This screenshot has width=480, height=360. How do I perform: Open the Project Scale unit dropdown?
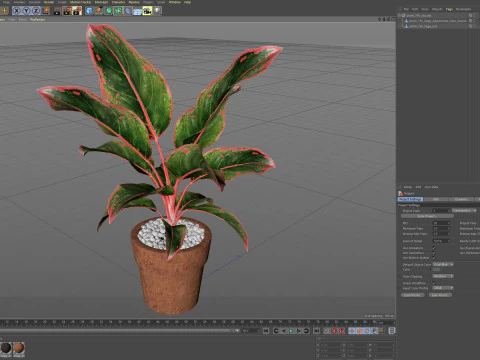point(464,211)
